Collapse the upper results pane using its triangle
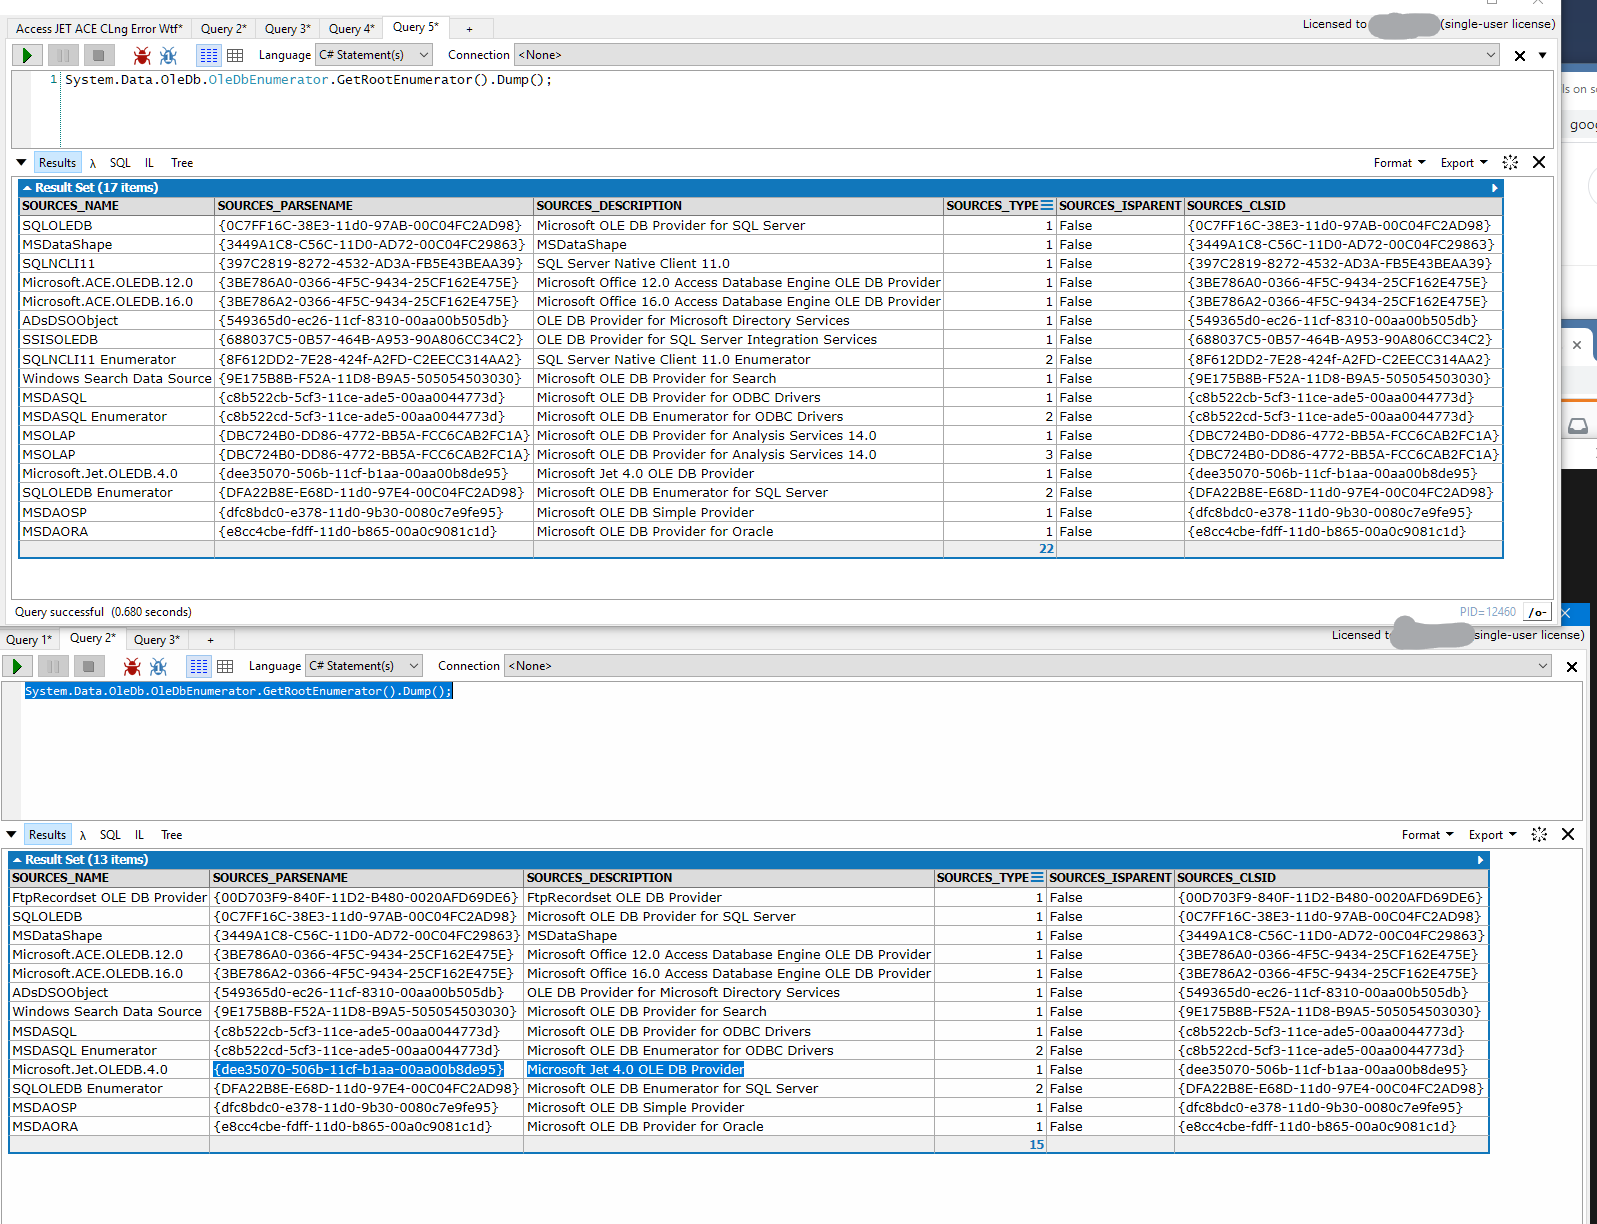 [x=21, y=162]
